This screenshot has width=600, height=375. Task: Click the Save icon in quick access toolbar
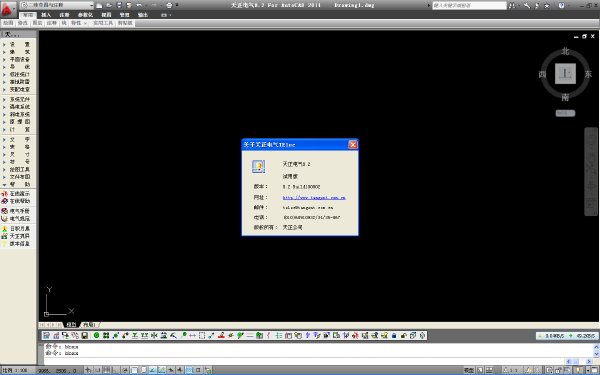[x=119, y=5]
